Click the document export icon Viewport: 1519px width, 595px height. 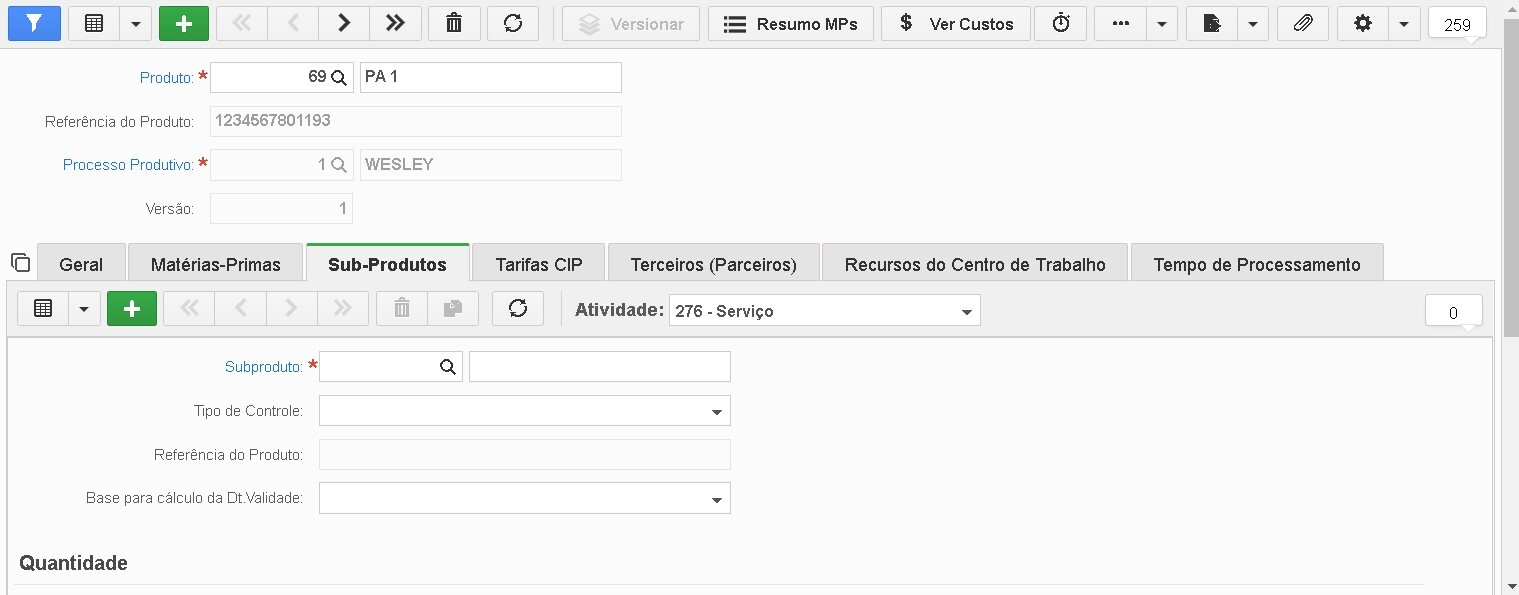click(1212, 23)
